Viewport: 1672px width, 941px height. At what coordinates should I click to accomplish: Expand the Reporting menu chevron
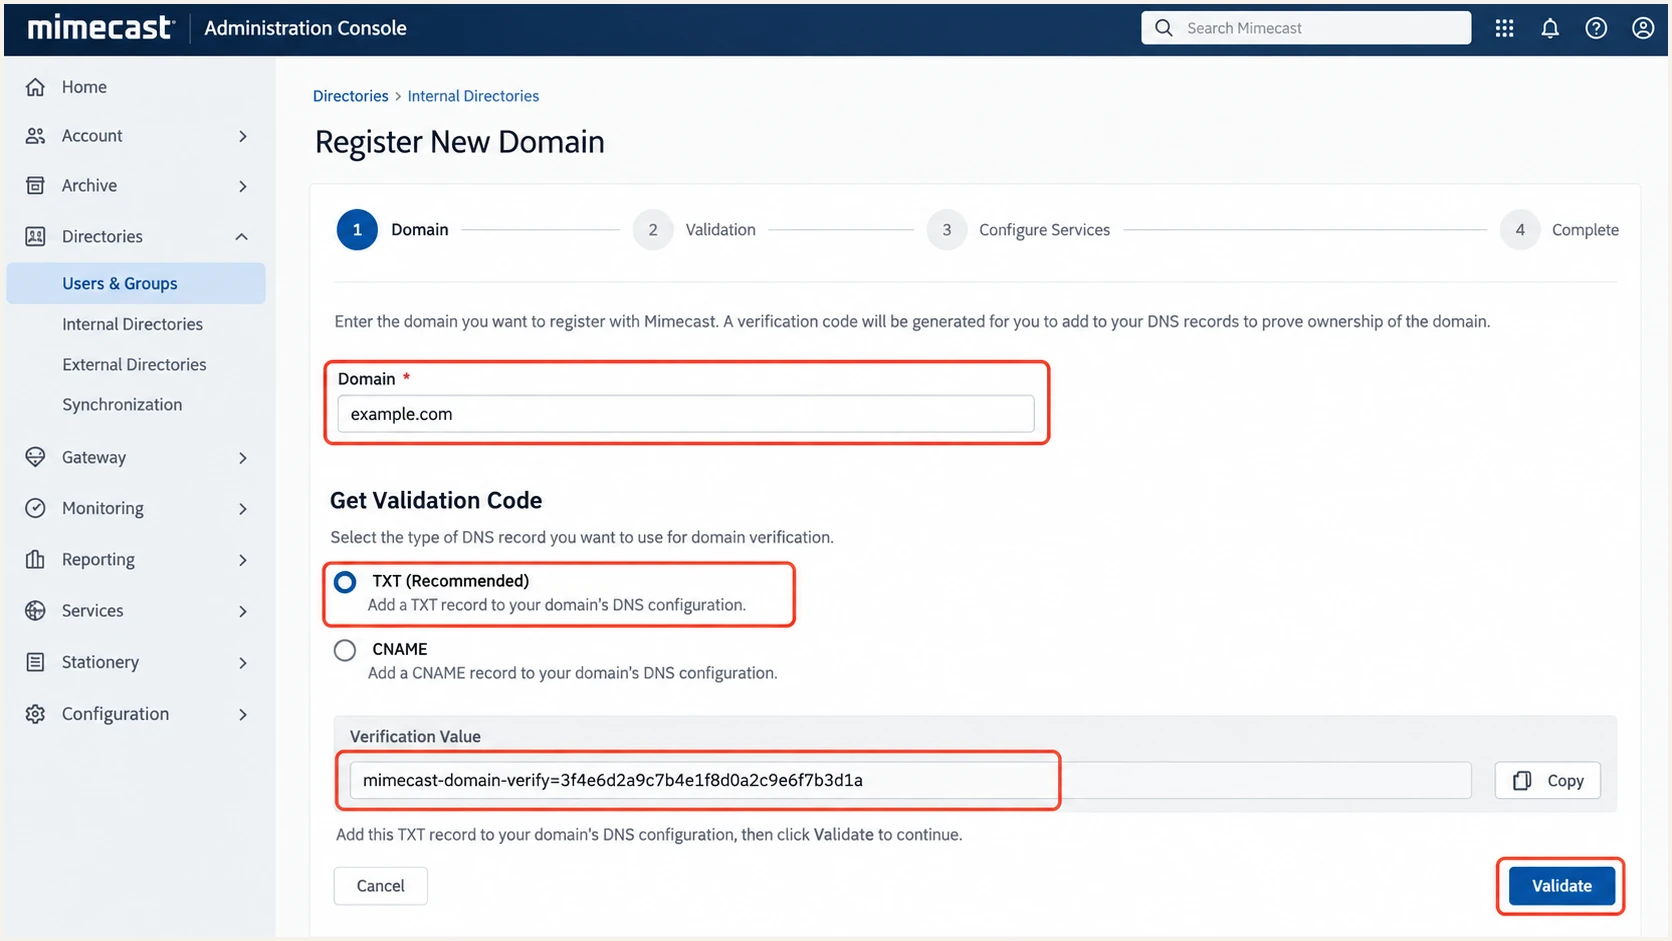(x=243, y=560)
